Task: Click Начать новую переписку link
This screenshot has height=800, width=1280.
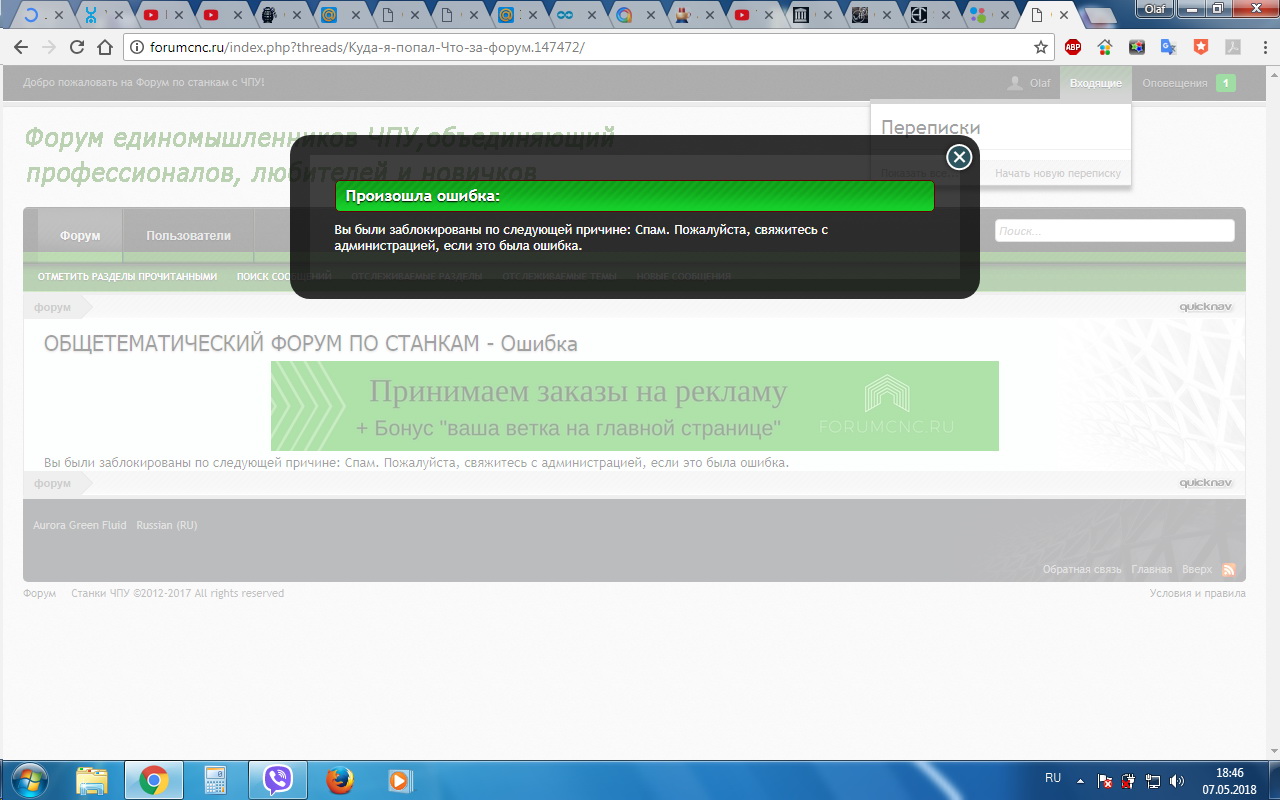Action: point(1058,173)
